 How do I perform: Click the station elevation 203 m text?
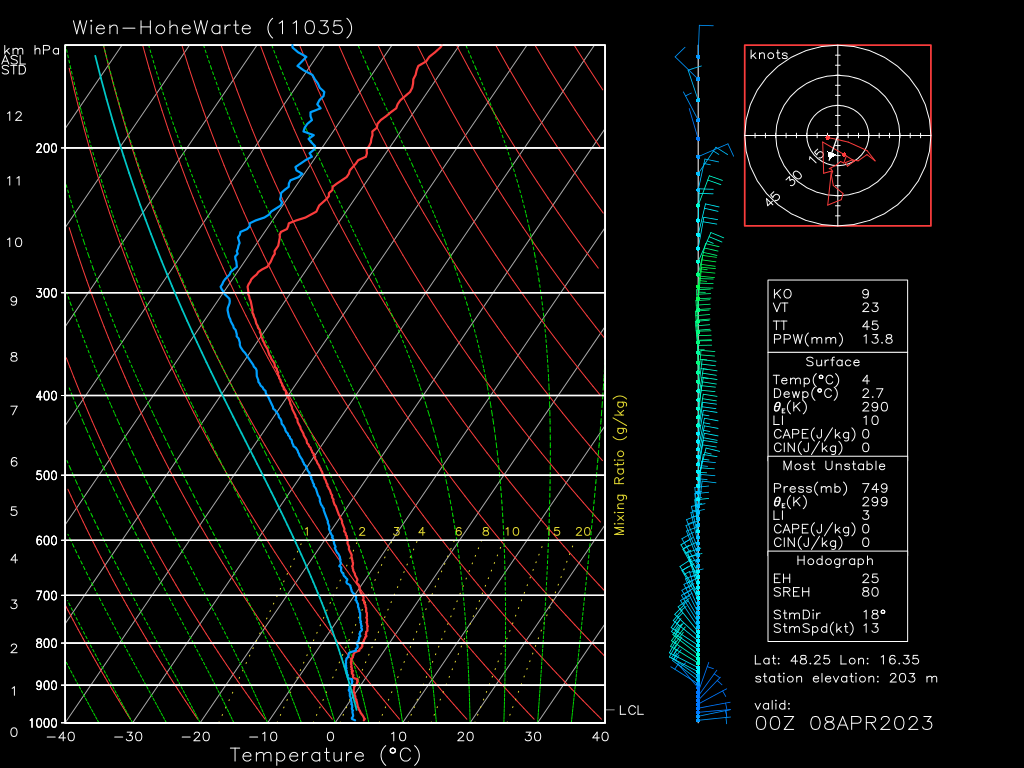click(846, 679)
